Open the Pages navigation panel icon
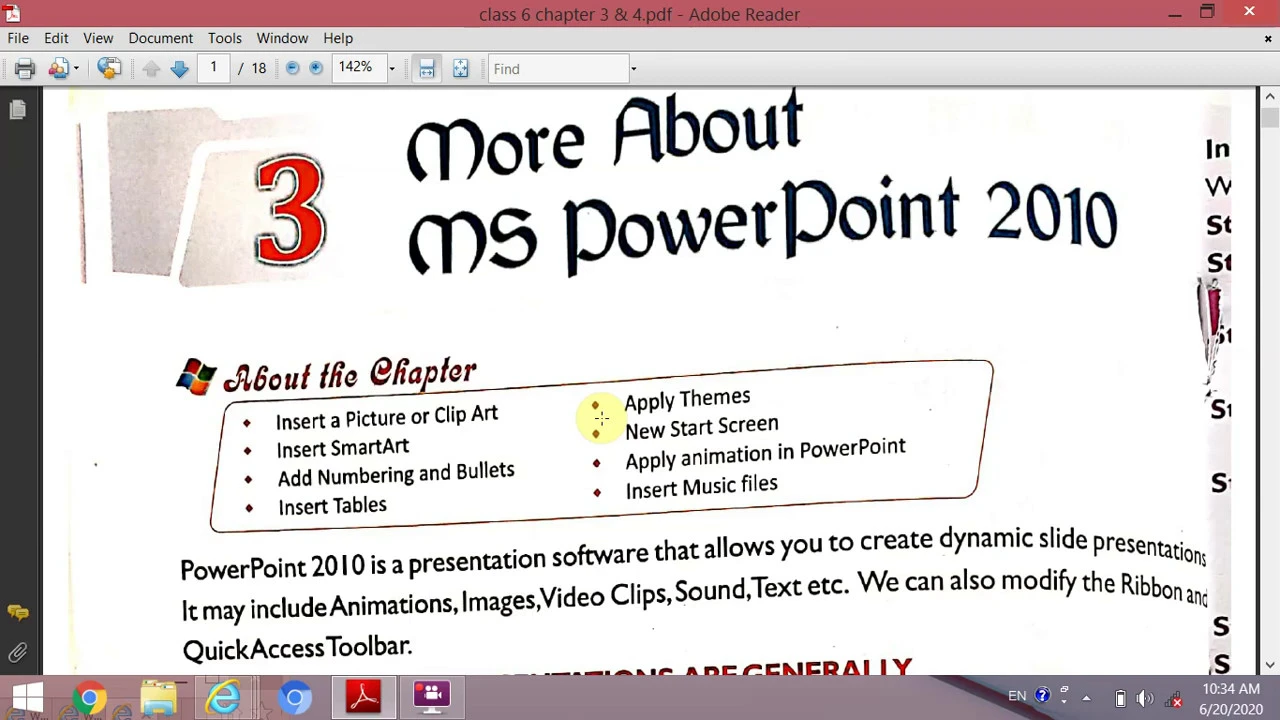This screenshot has width=1280, height=720. [x=17, y=110]
